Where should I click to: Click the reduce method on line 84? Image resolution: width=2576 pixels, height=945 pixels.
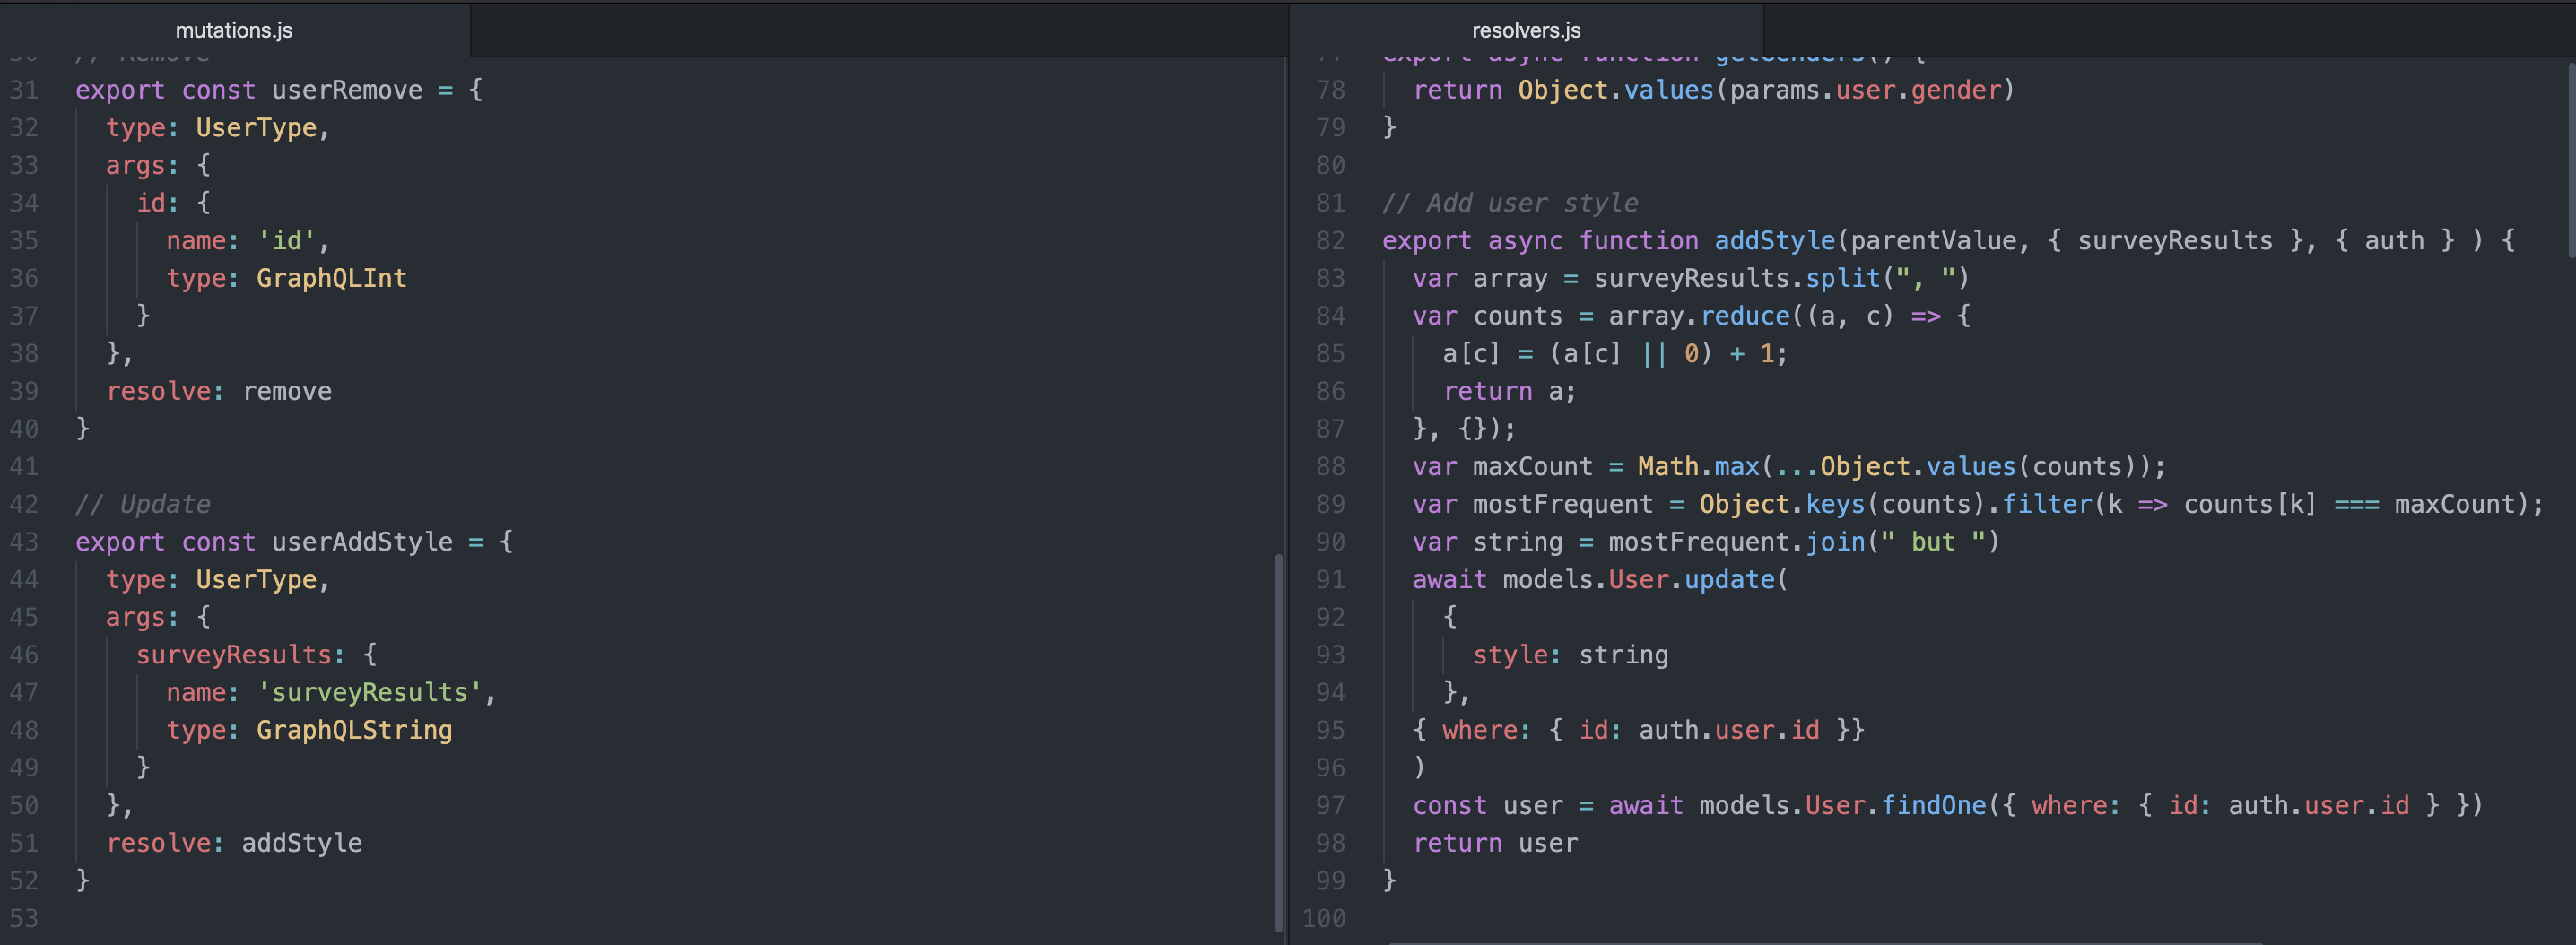(x=1745, y=316)
